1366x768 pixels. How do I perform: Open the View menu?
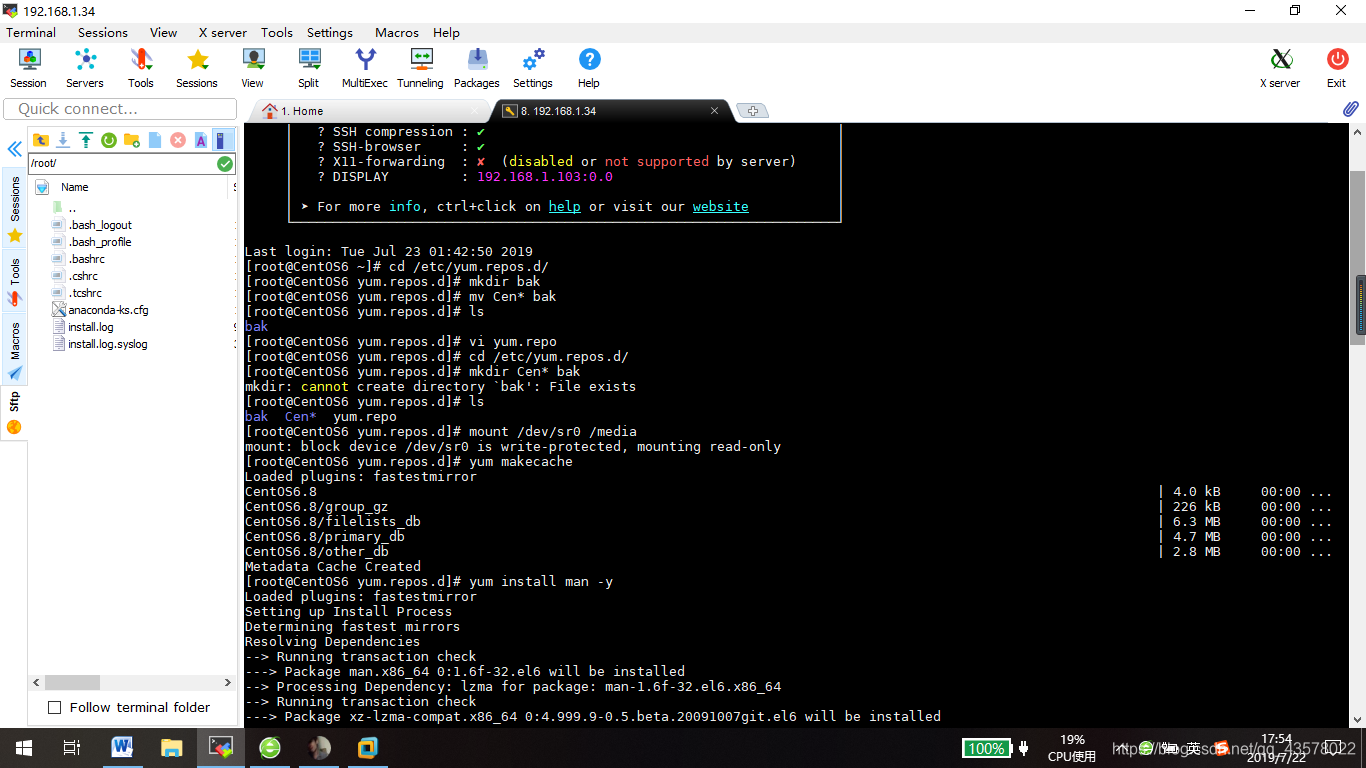coord(163,32)
